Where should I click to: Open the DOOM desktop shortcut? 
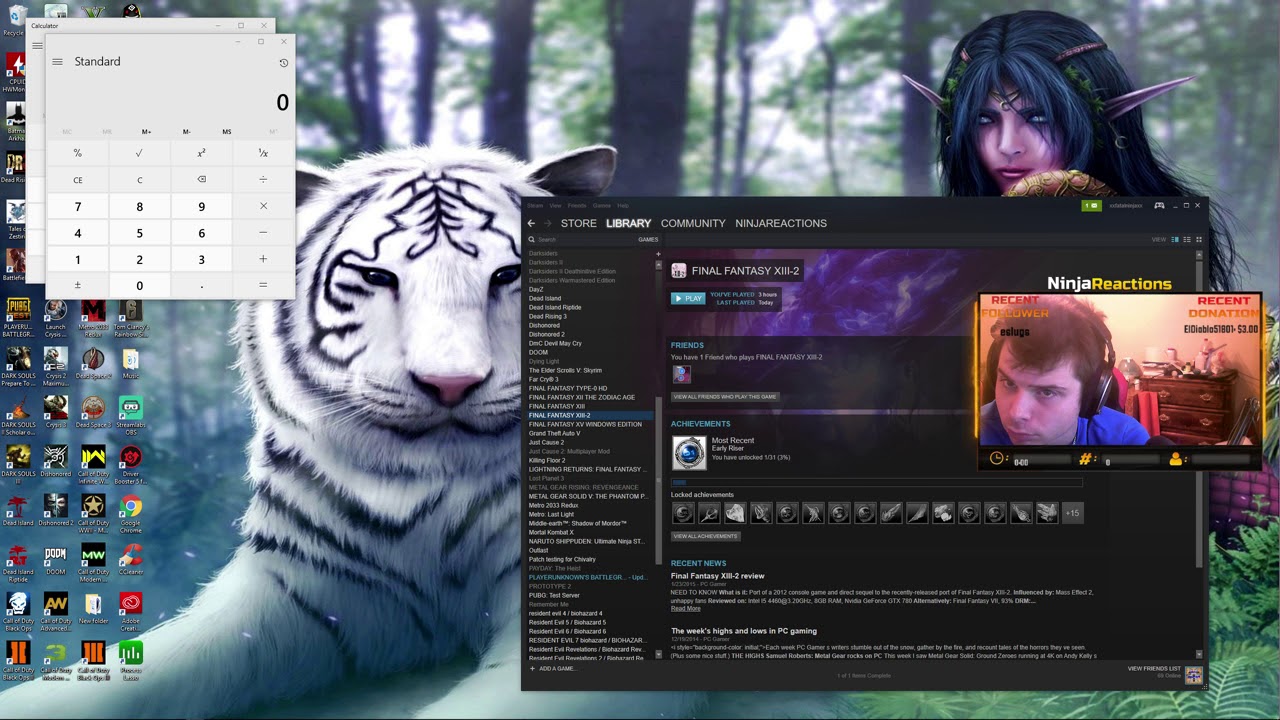tap(56, 561)
